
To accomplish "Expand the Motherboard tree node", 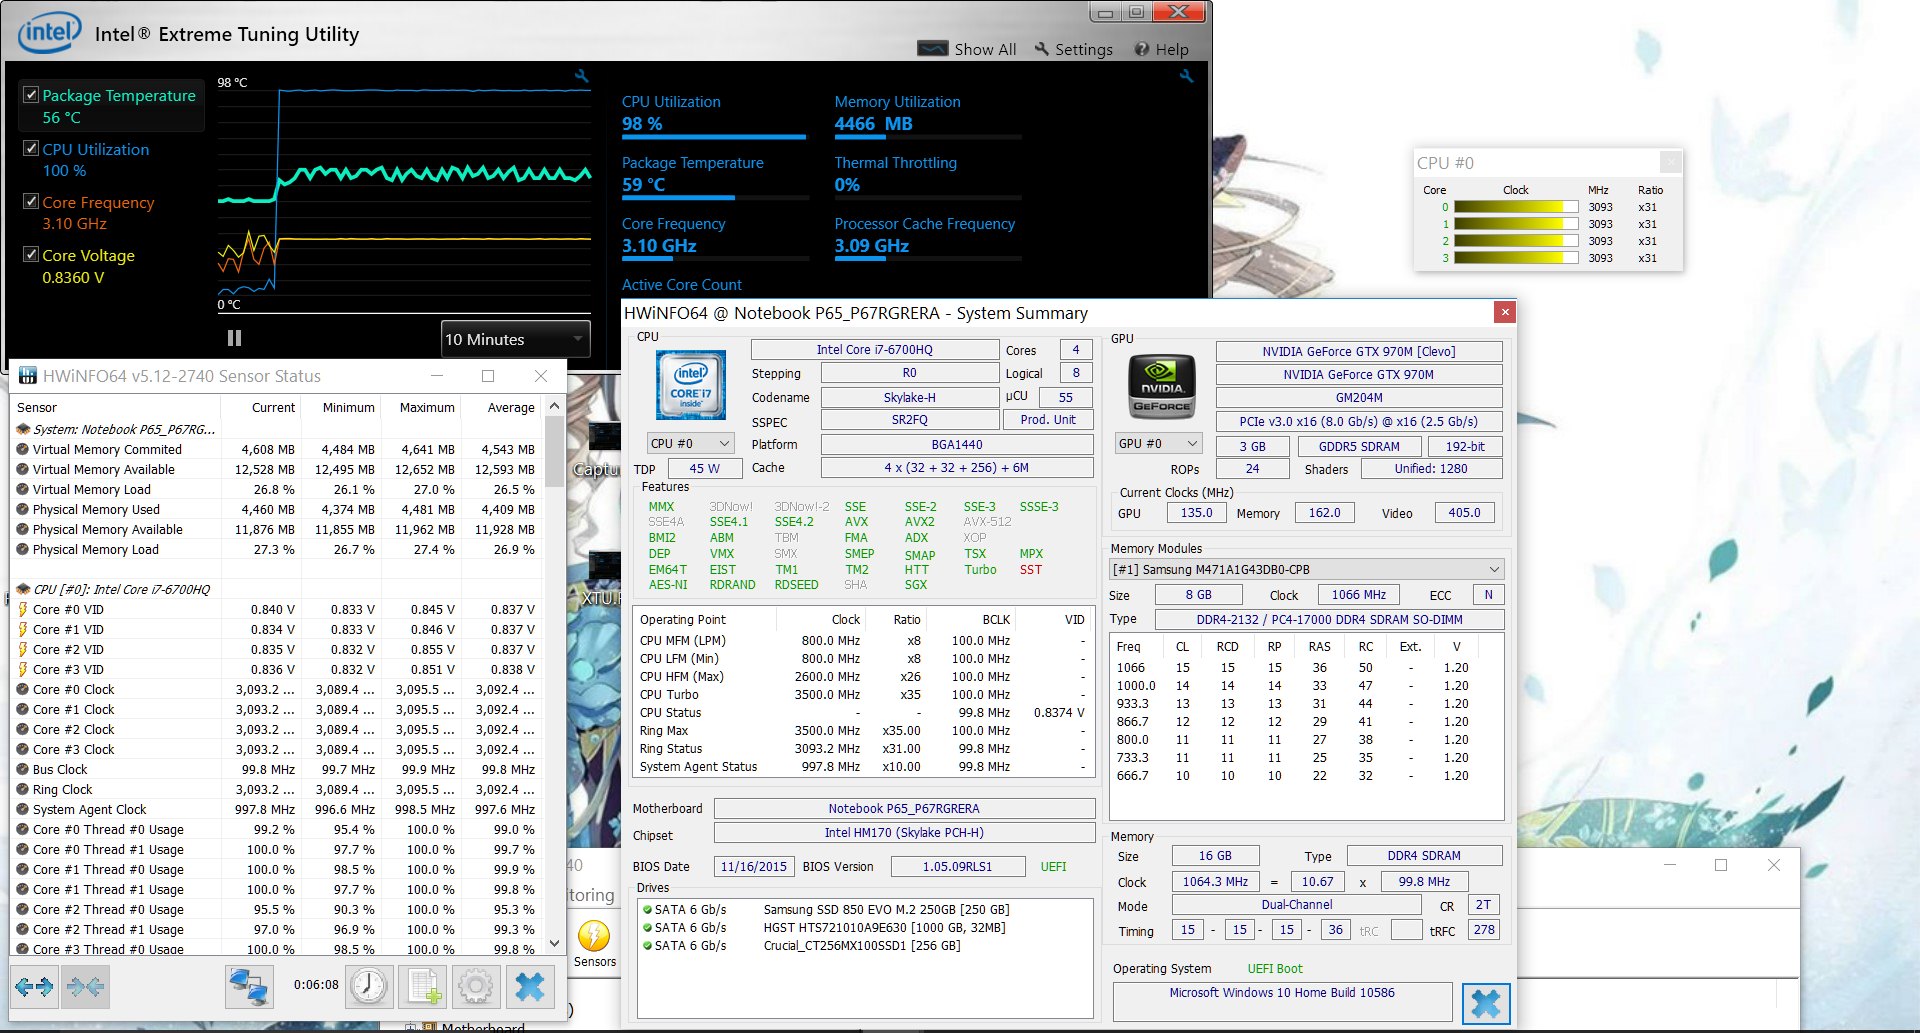I will click(x=411, y=1027).
